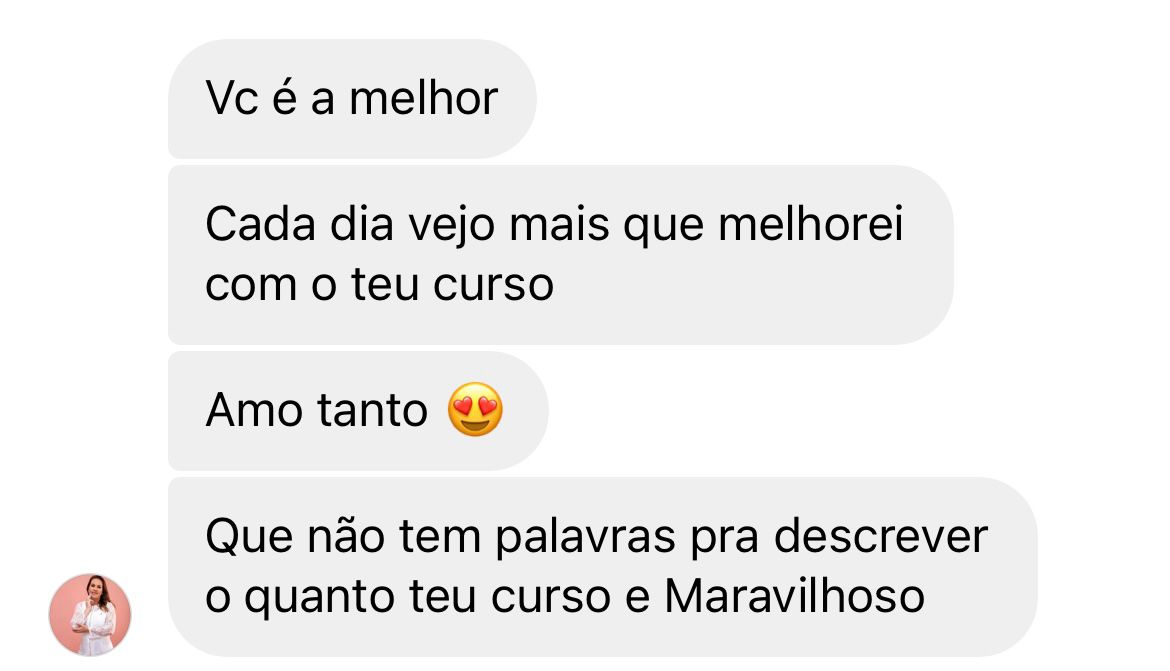Open the sender's round profile avatar

click(x=90, y=614)
